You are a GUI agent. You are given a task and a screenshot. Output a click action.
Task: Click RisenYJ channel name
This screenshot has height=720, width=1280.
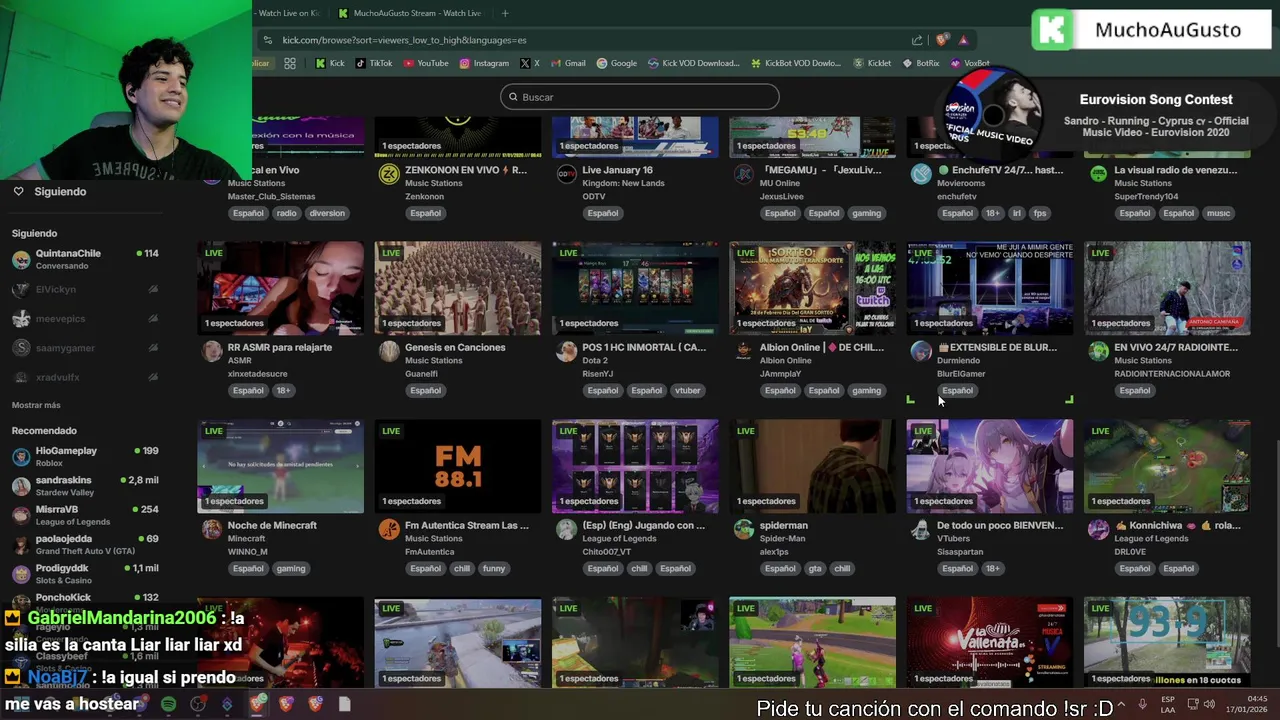pyautogui.click(x=598, y=373)
